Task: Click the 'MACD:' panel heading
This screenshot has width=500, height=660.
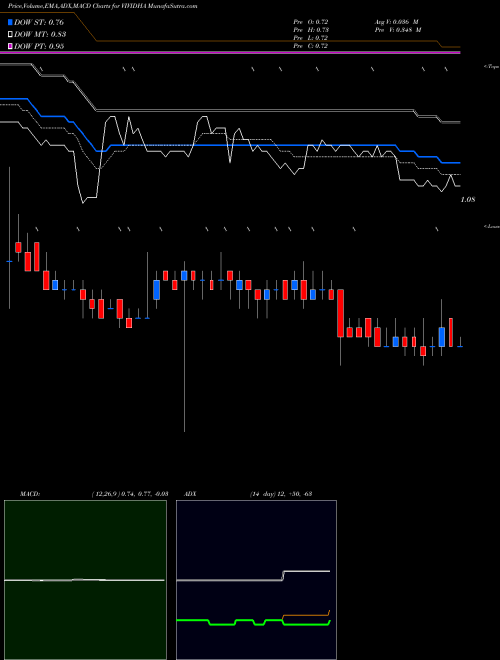Action: coord(30,494)
